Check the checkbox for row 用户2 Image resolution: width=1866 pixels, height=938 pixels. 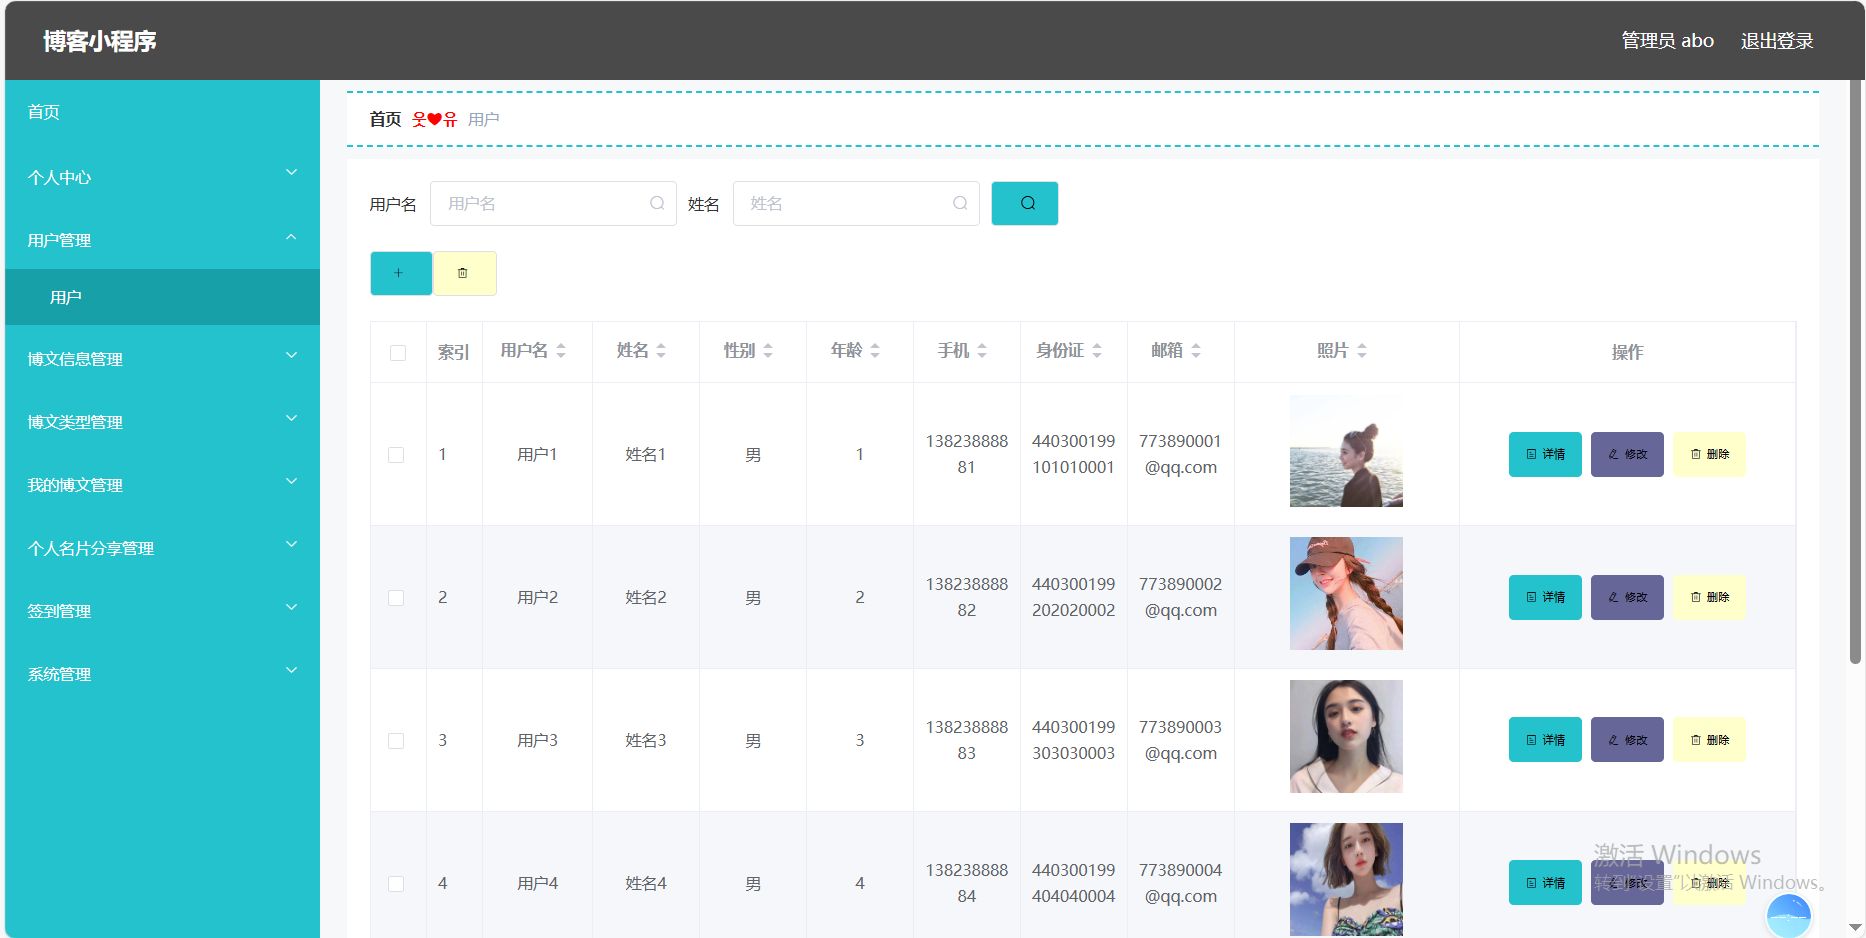(396, 598)
